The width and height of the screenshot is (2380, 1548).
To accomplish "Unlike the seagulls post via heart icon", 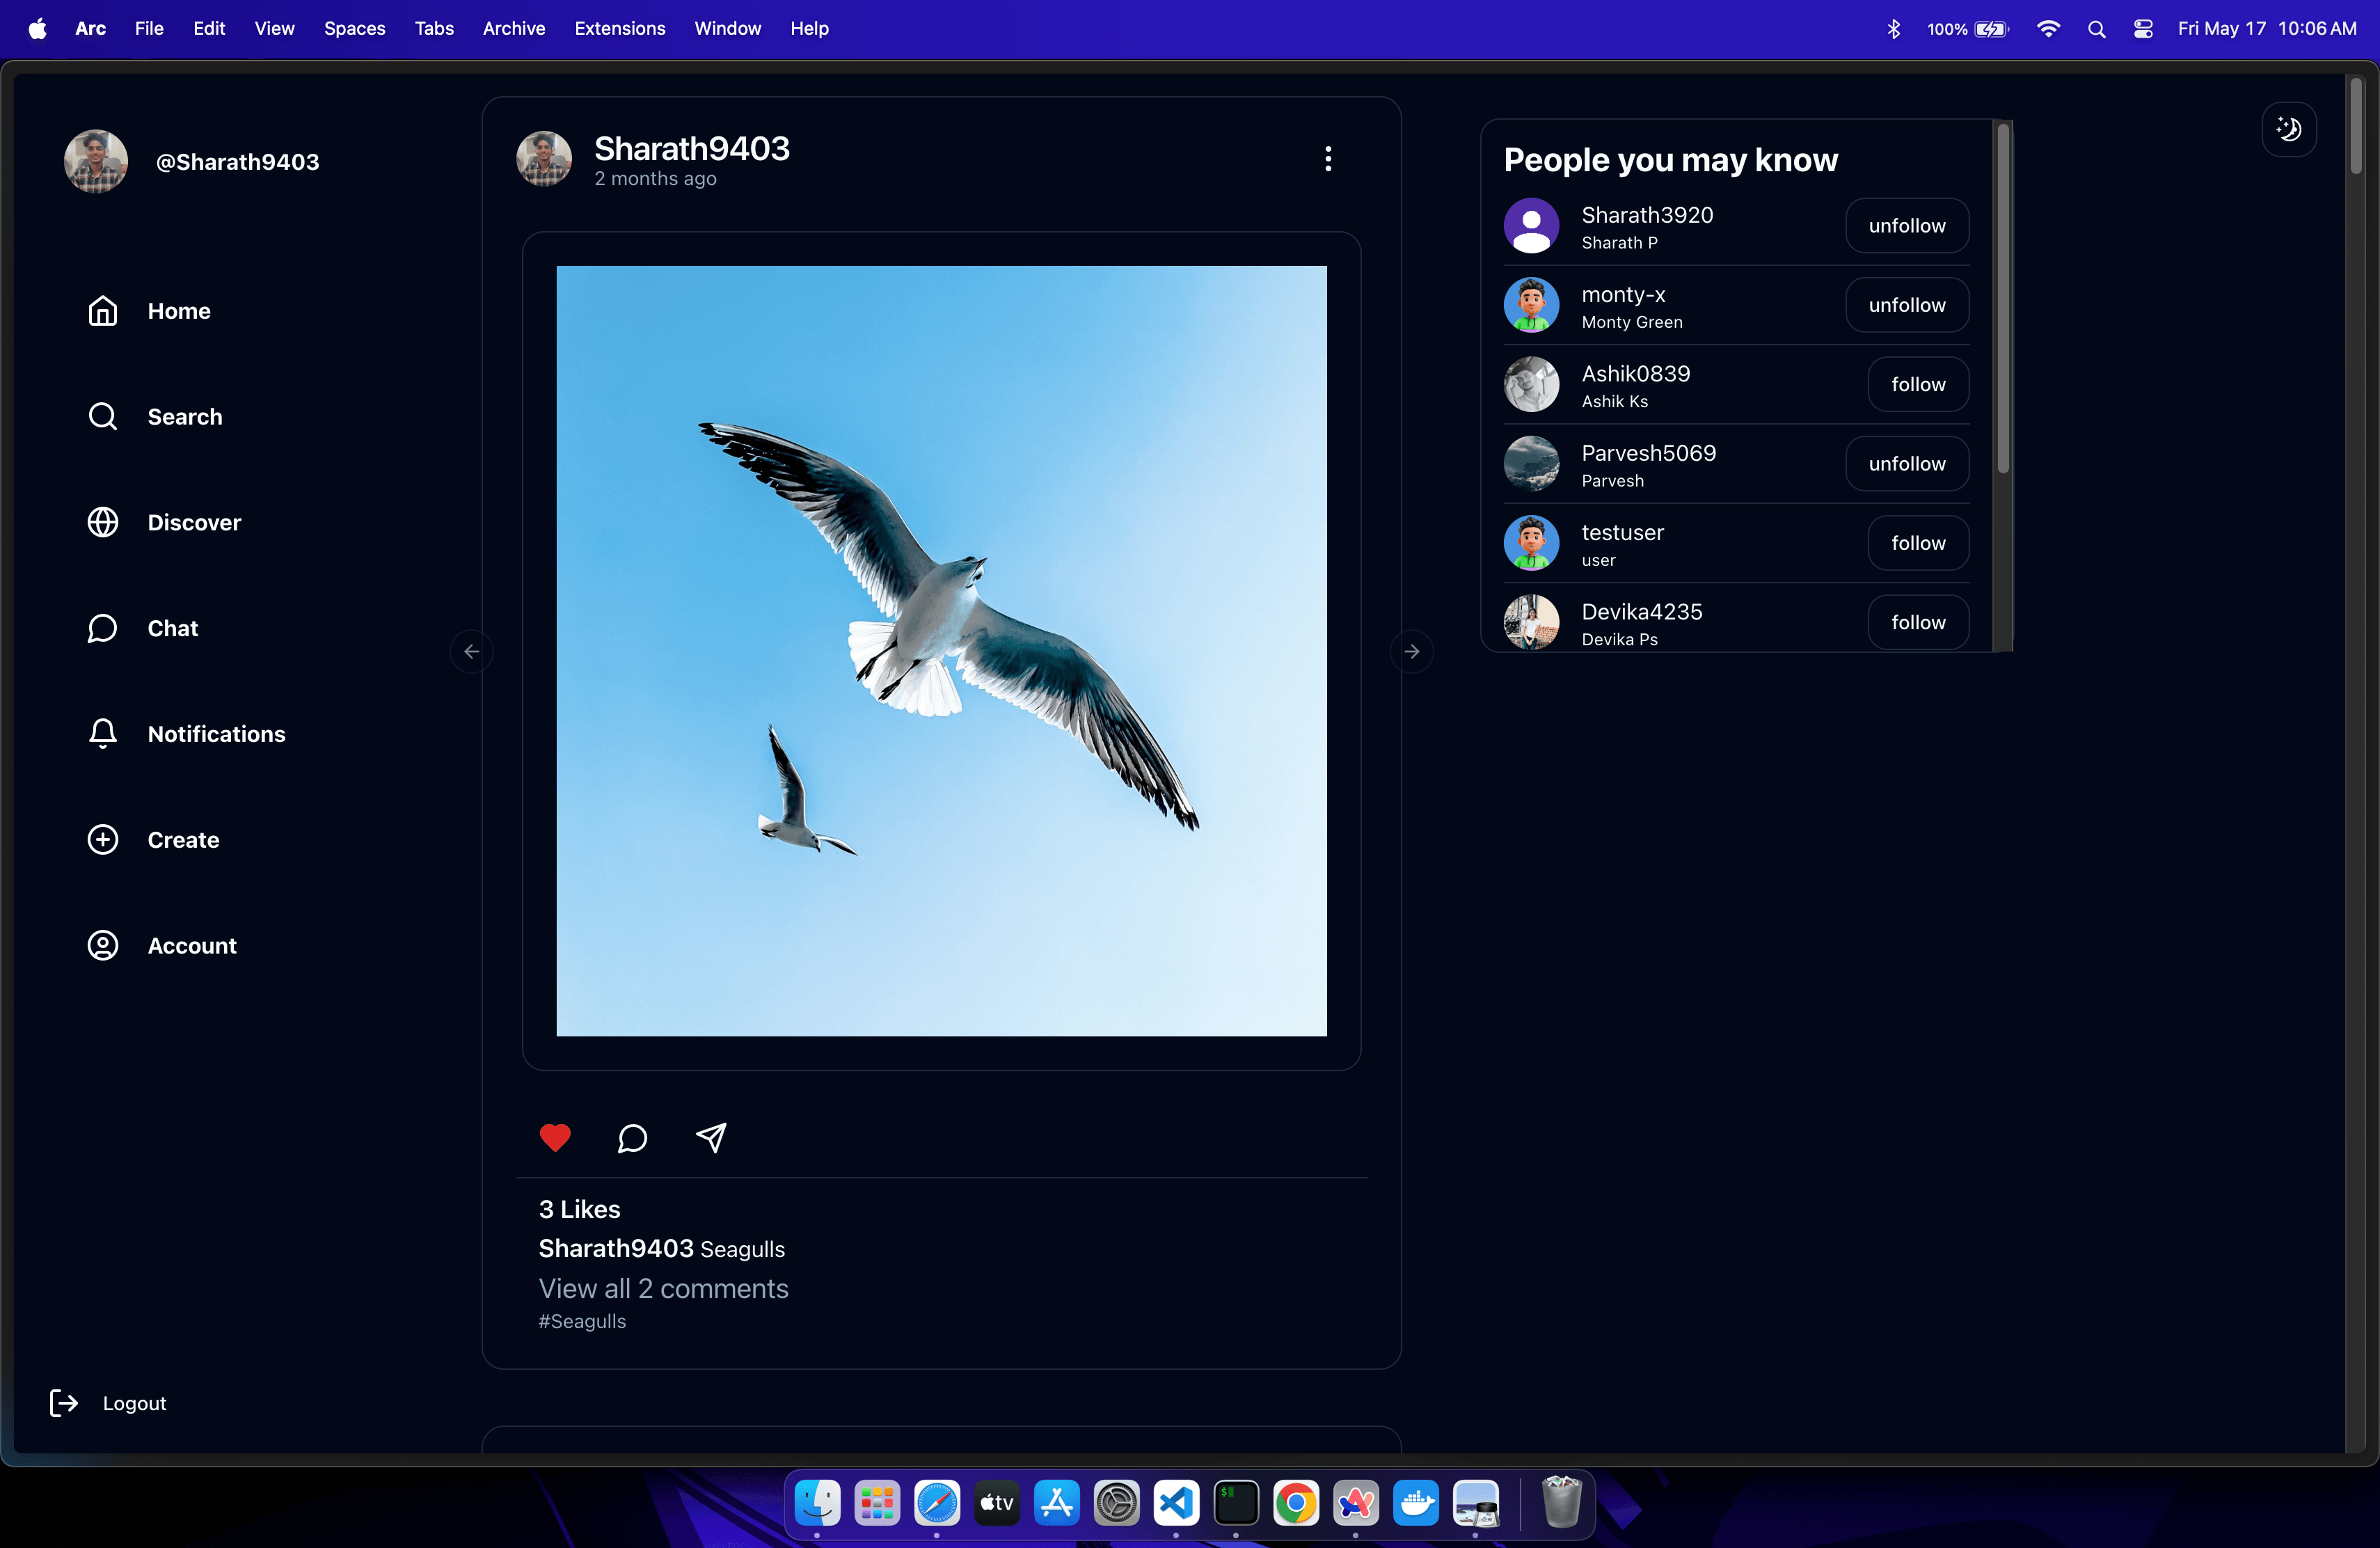I will click(x=555, y=1138).
